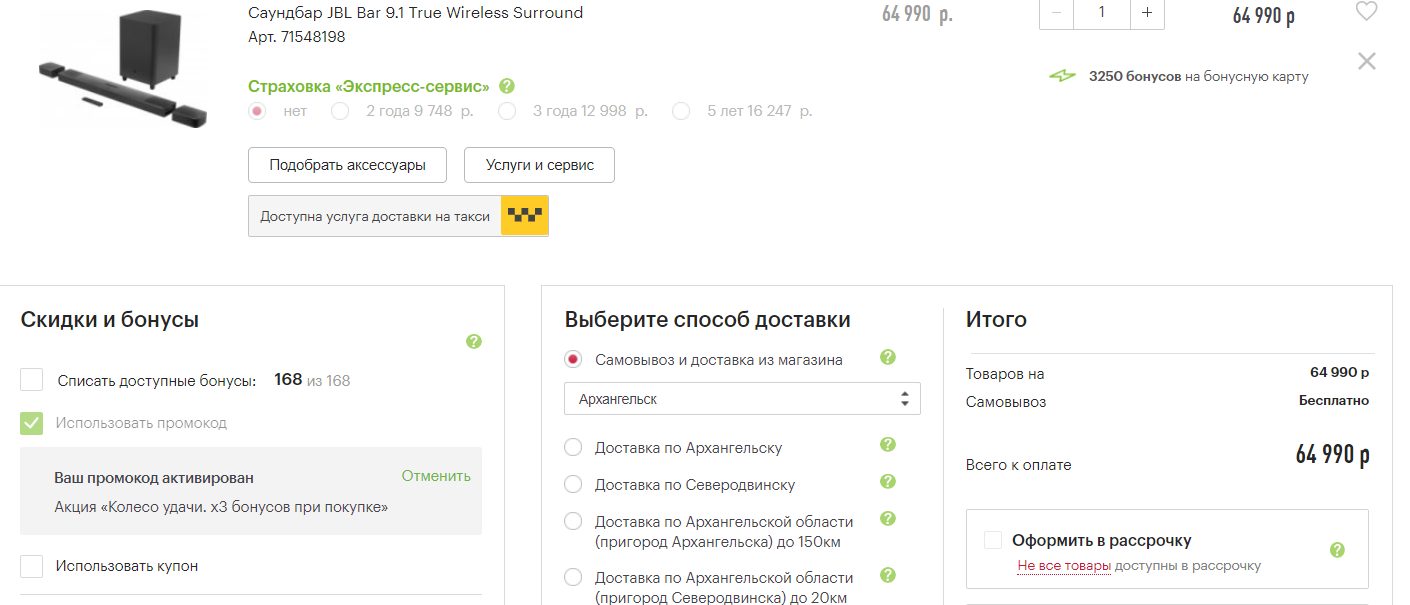
Task: Open Услуги и сервис button
Action: coord(539,165)
